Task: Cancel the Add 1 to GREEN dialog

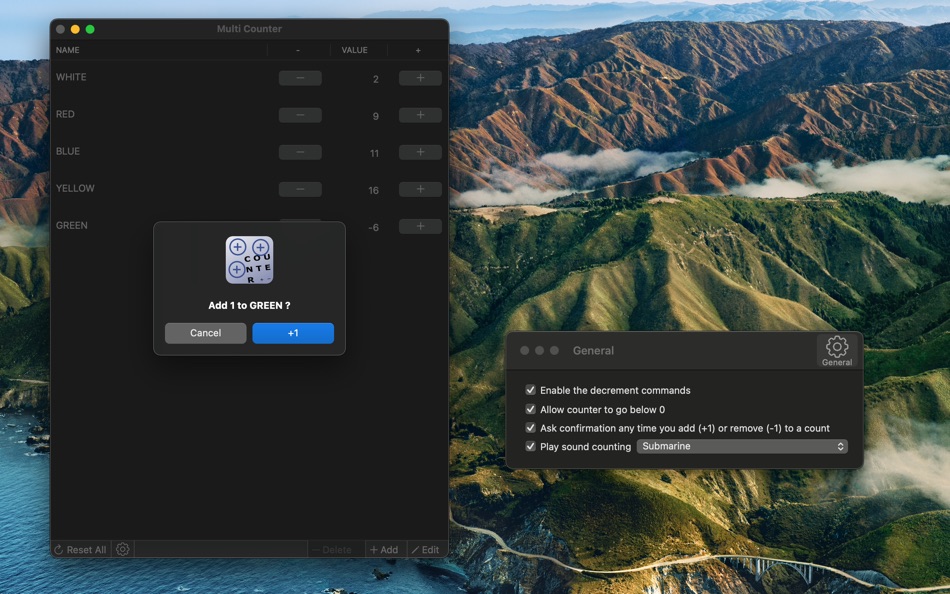Action: point(205,333)
